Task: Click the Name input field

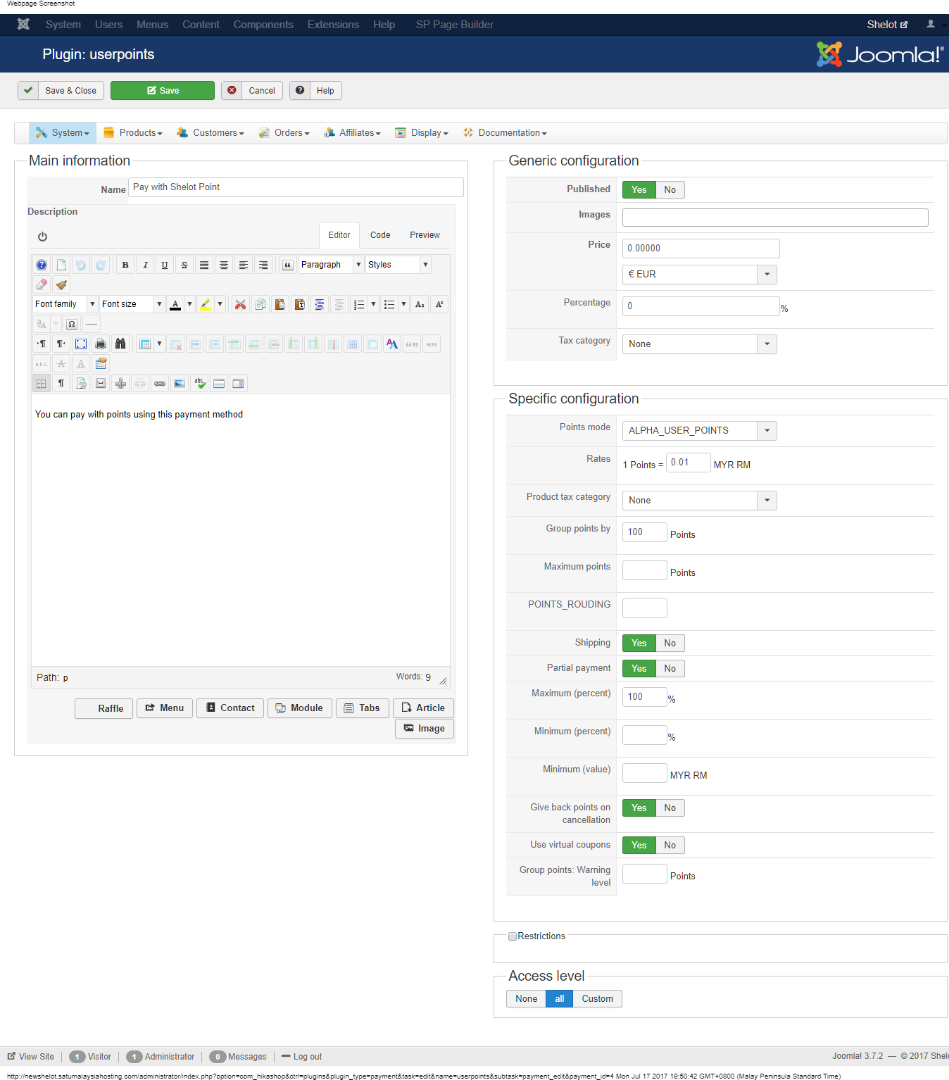Action: [295, 187]
